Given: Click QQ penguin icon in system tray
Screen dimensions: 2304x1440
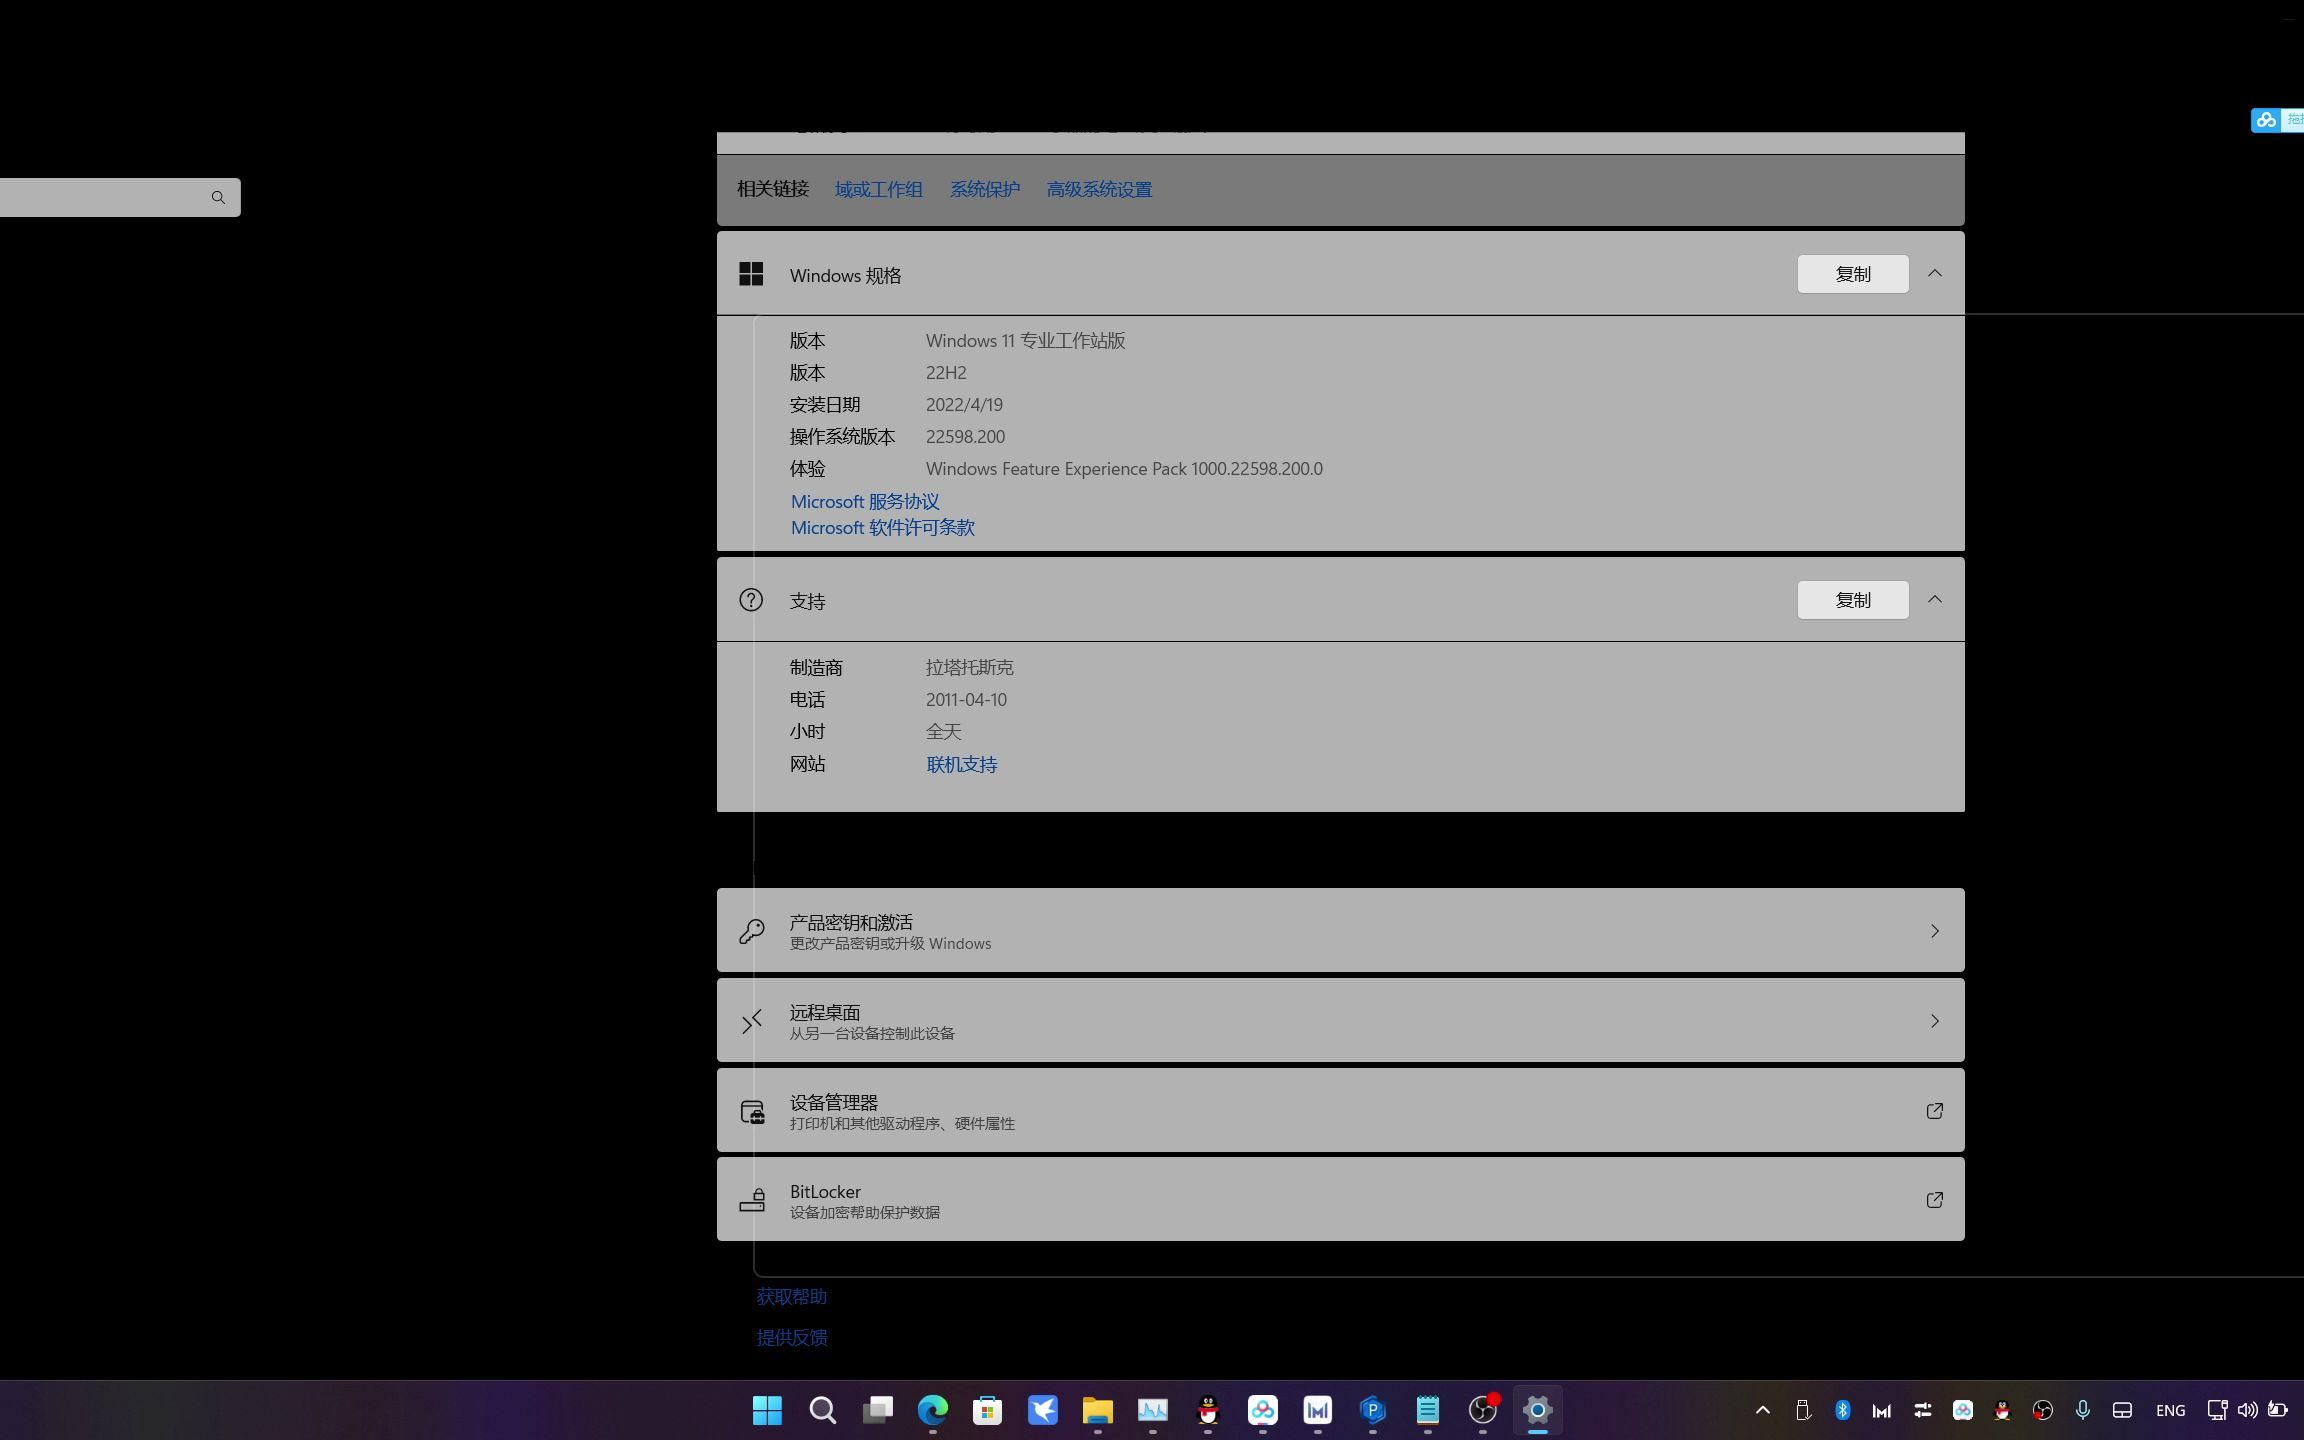Looking at the screenshot, I should pyautogui.click(x=2002, y=1410).
